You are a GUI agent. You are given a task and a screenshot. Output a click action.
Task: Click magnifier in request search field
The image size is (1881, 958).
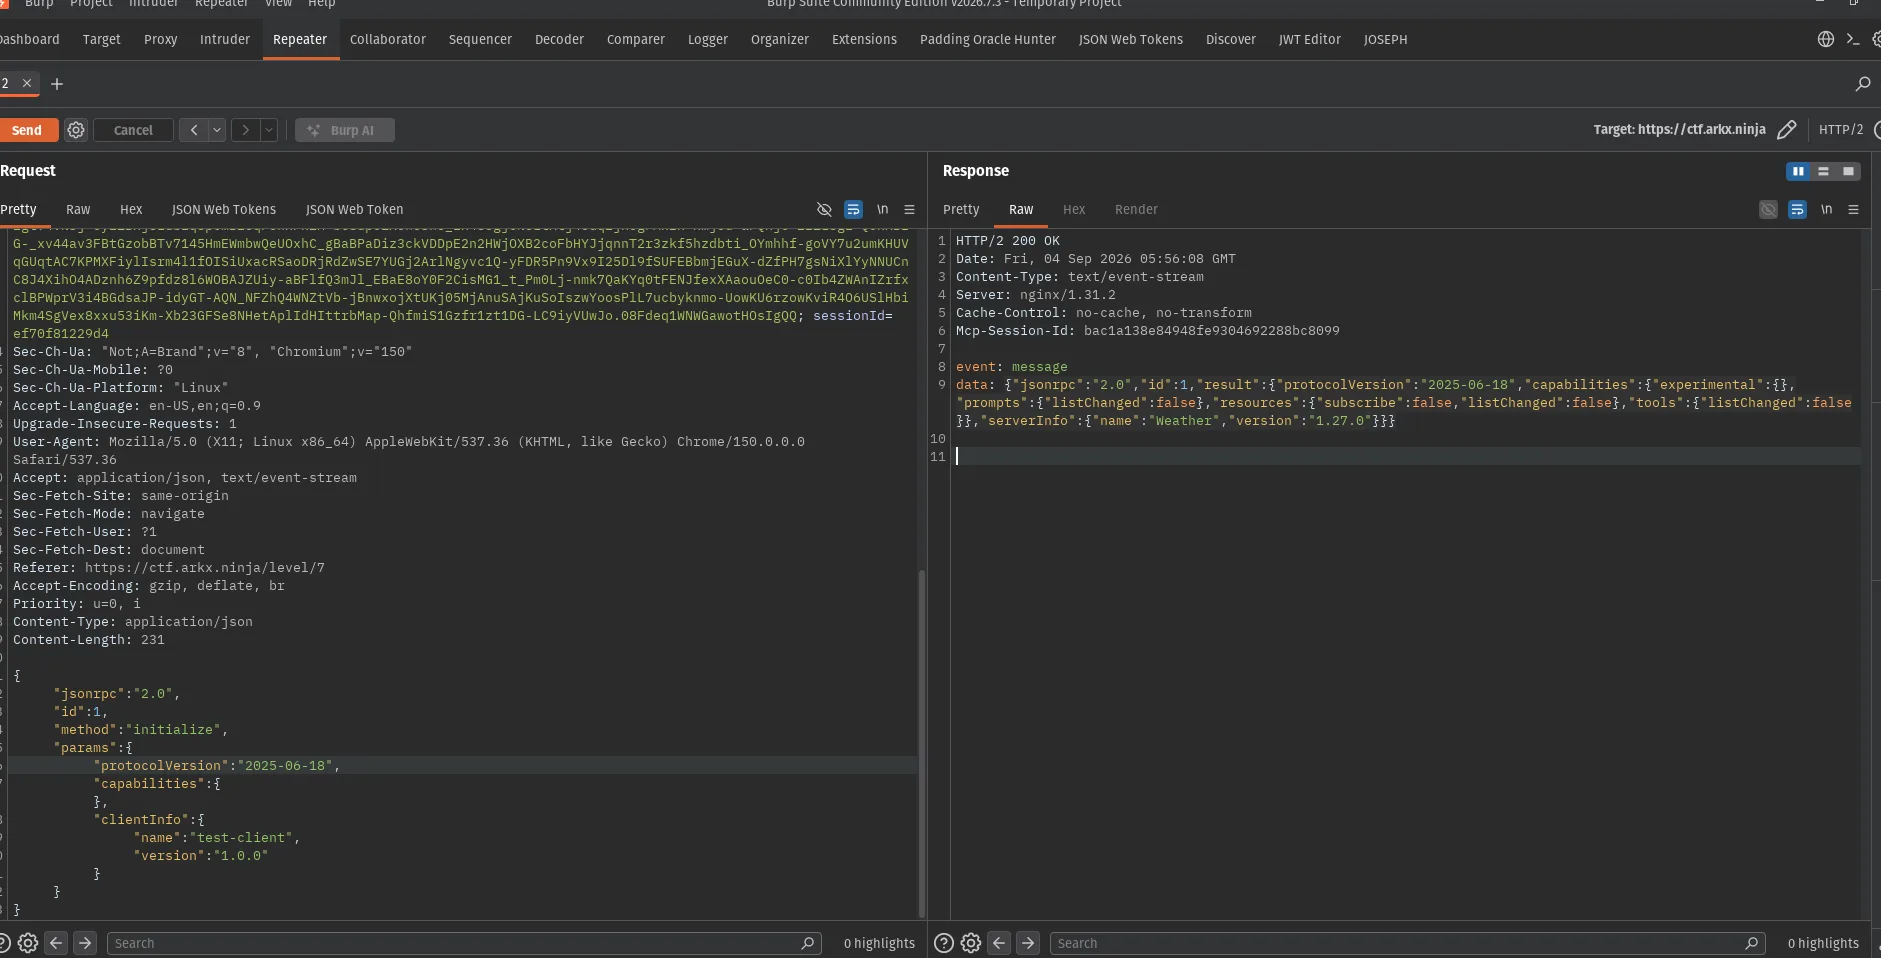pyautogui.click(x=808, y=943)
